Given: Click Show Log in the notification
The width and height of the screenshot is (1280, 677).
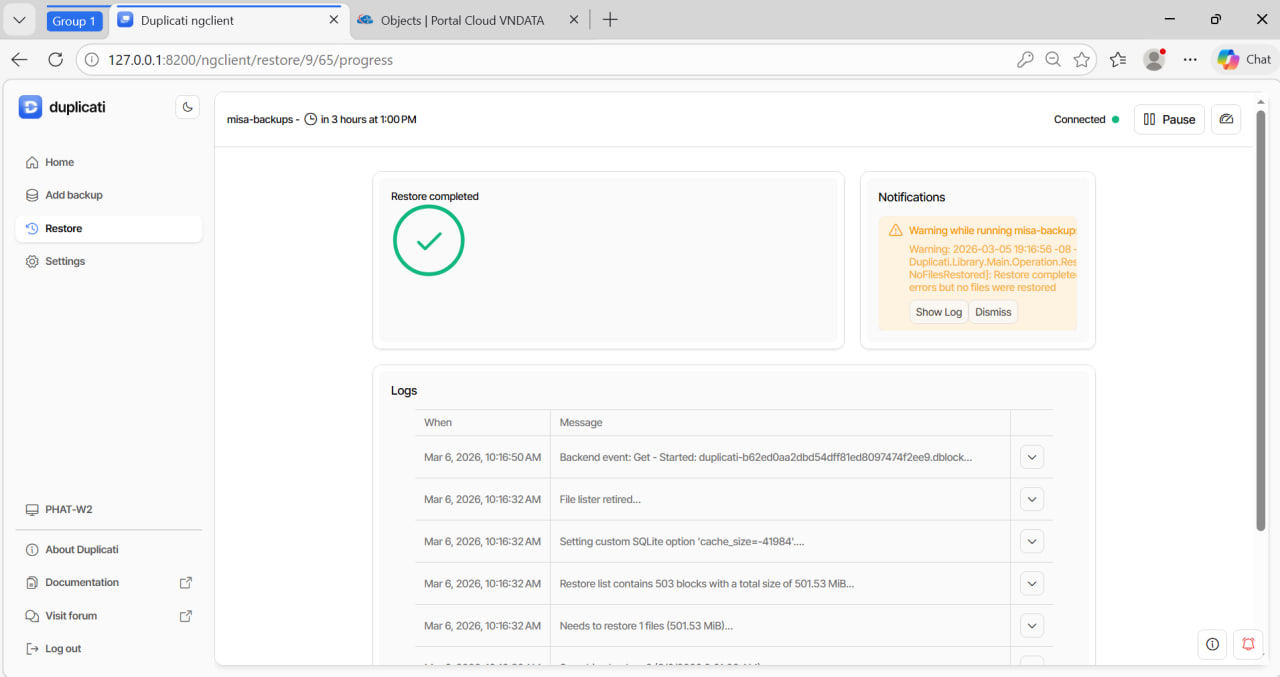Looking at the screenshot, I should (x=938, y=312).
